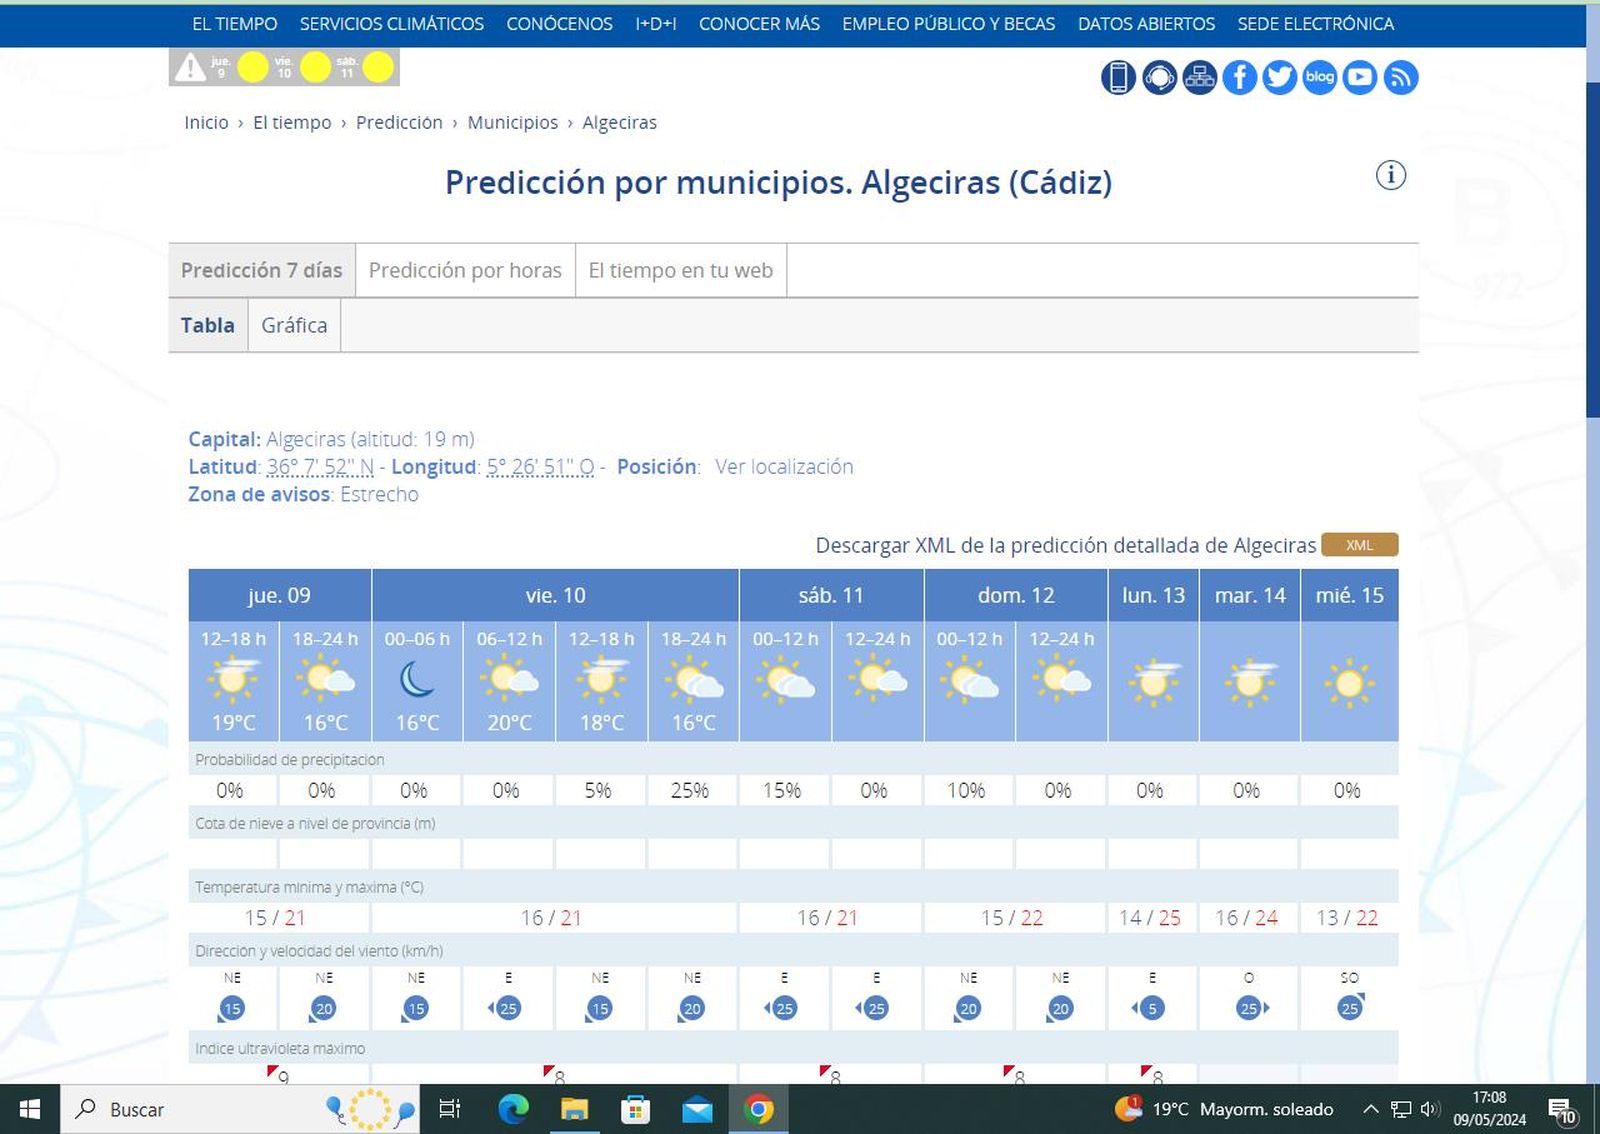Open the Facebook icon for AEMET
1600x1134 pixels.
[x=1240, y=77]
